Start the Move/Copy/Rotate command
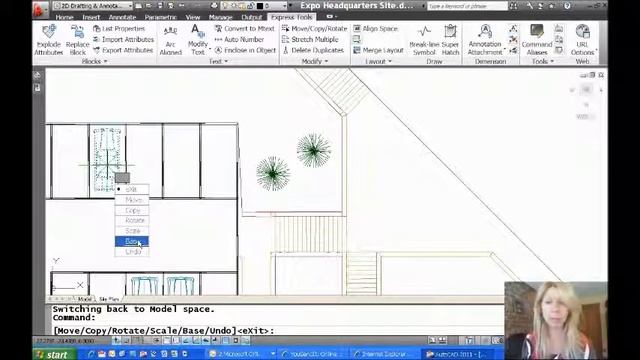This screenshot has height=360, width=640. tap(314, 29)
